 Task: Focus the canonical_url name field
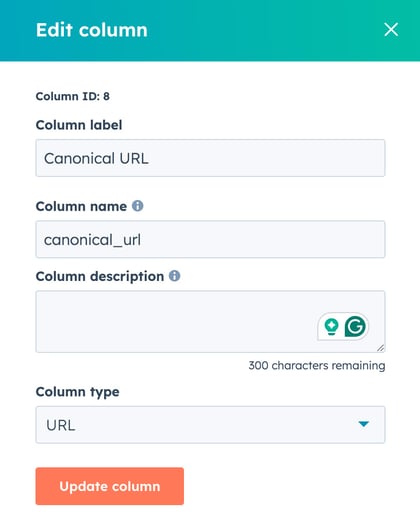click(x=210, y=239)
